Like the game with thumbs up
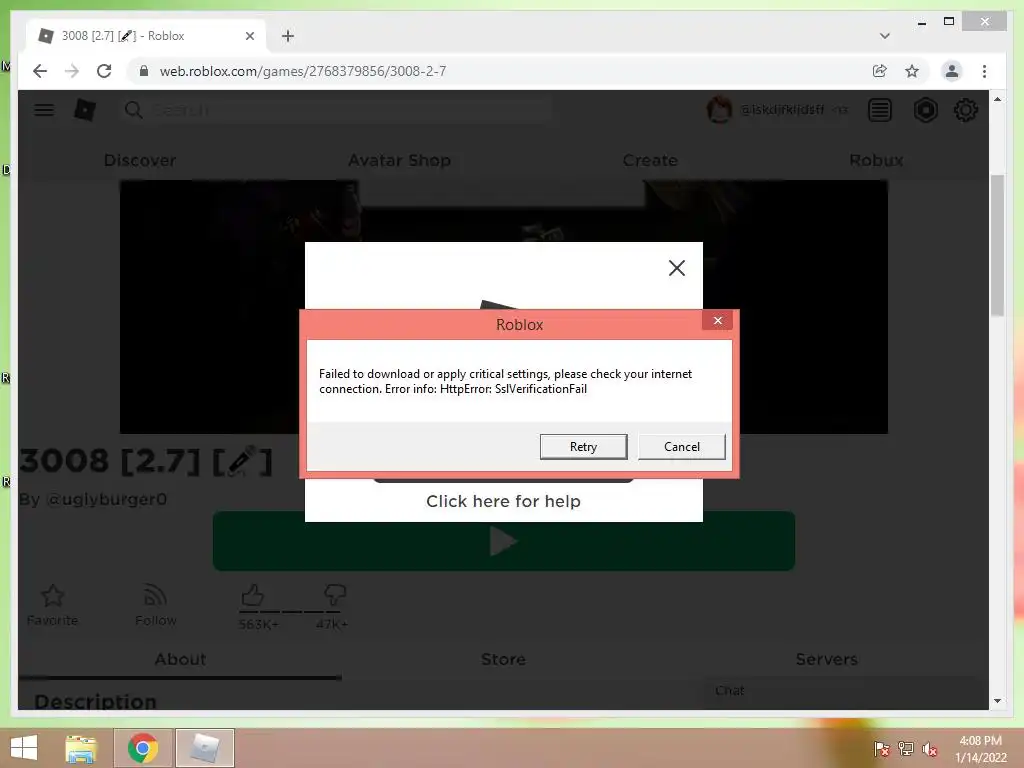This screenshot has height=768, width=1024. click(x=253, y=596)
